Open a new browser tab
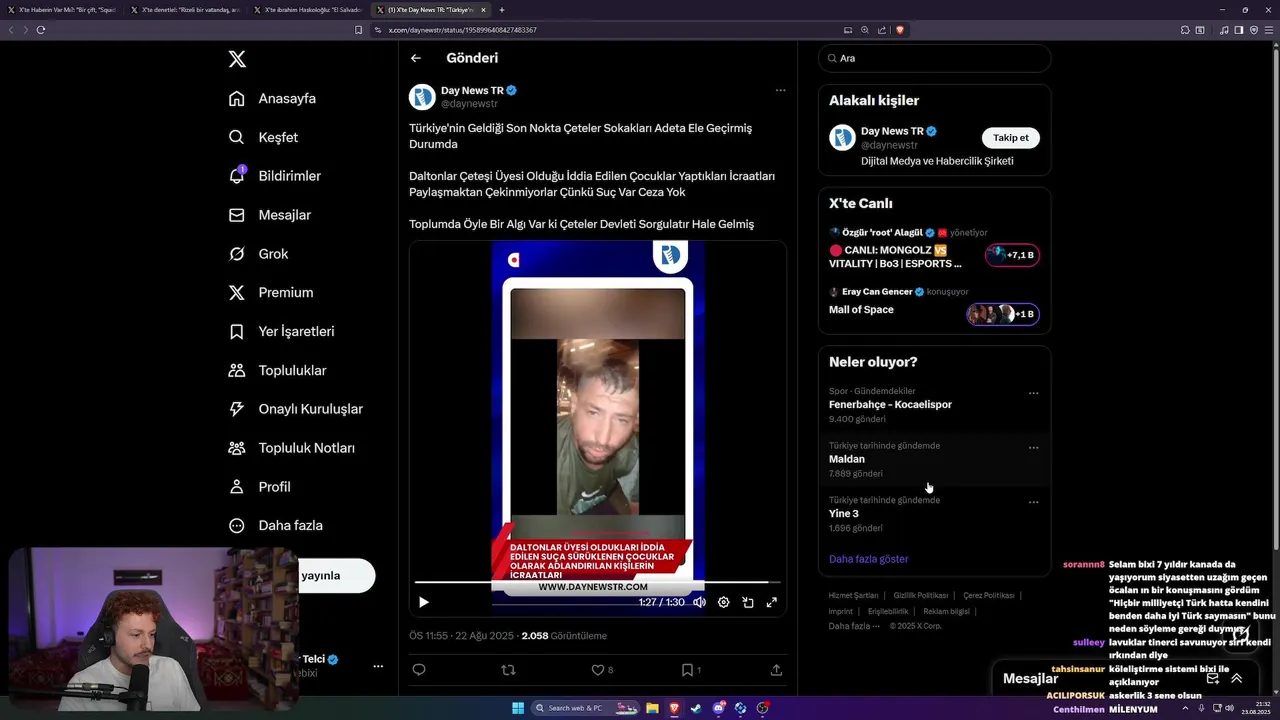1280x720 pixels. 502,10
